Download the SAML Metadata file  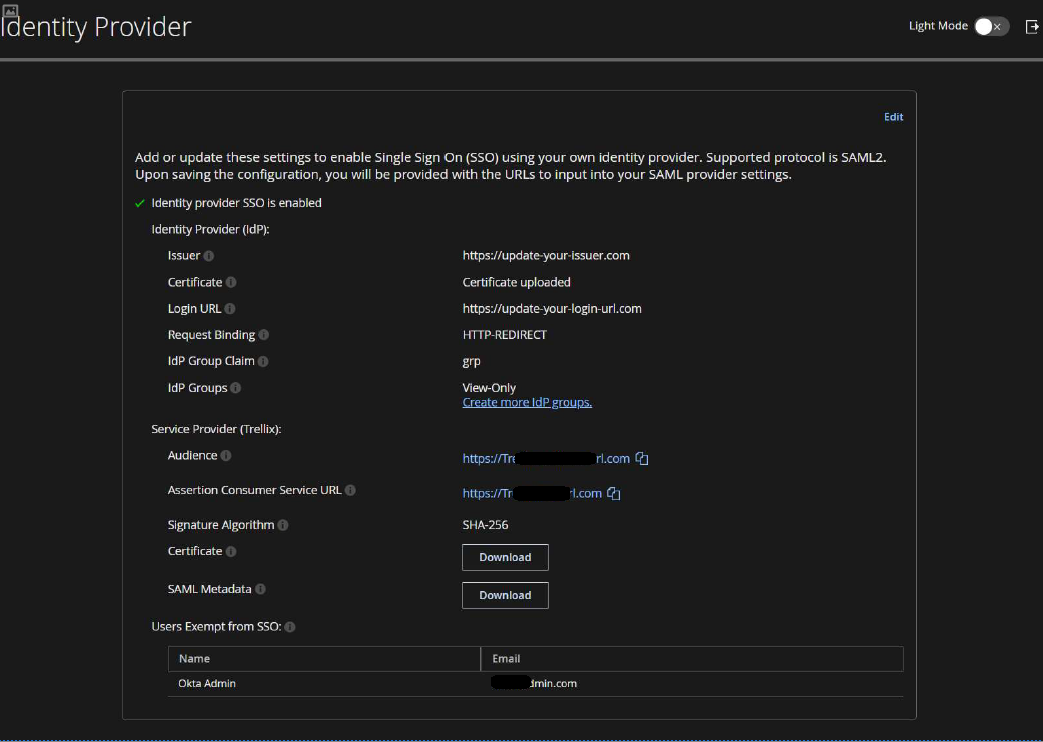coord(505,596)
